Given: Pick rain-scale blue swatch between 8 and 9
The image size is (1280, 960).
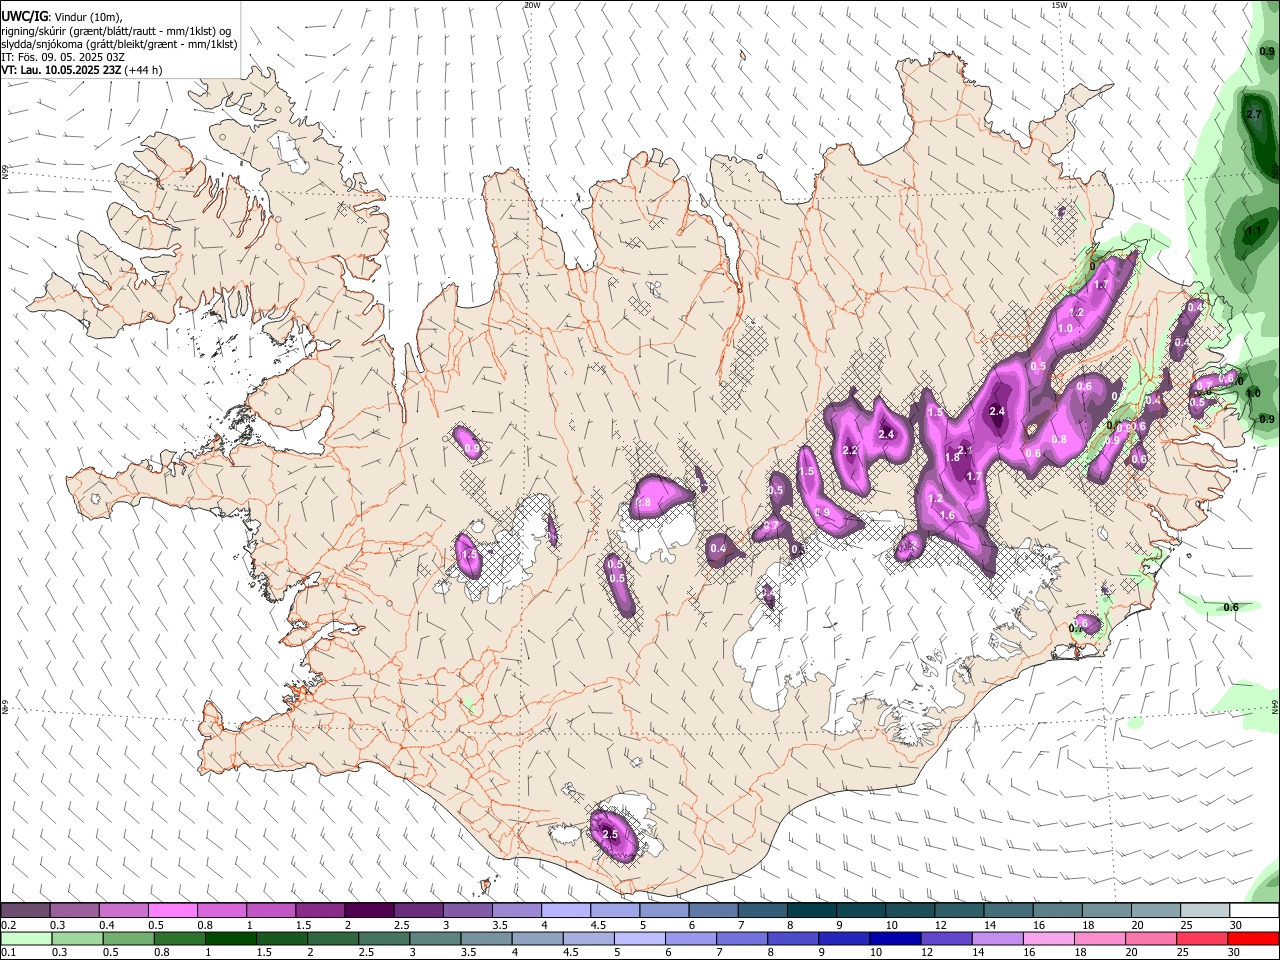Looking at the screenshot, I should tap(792, 938).
